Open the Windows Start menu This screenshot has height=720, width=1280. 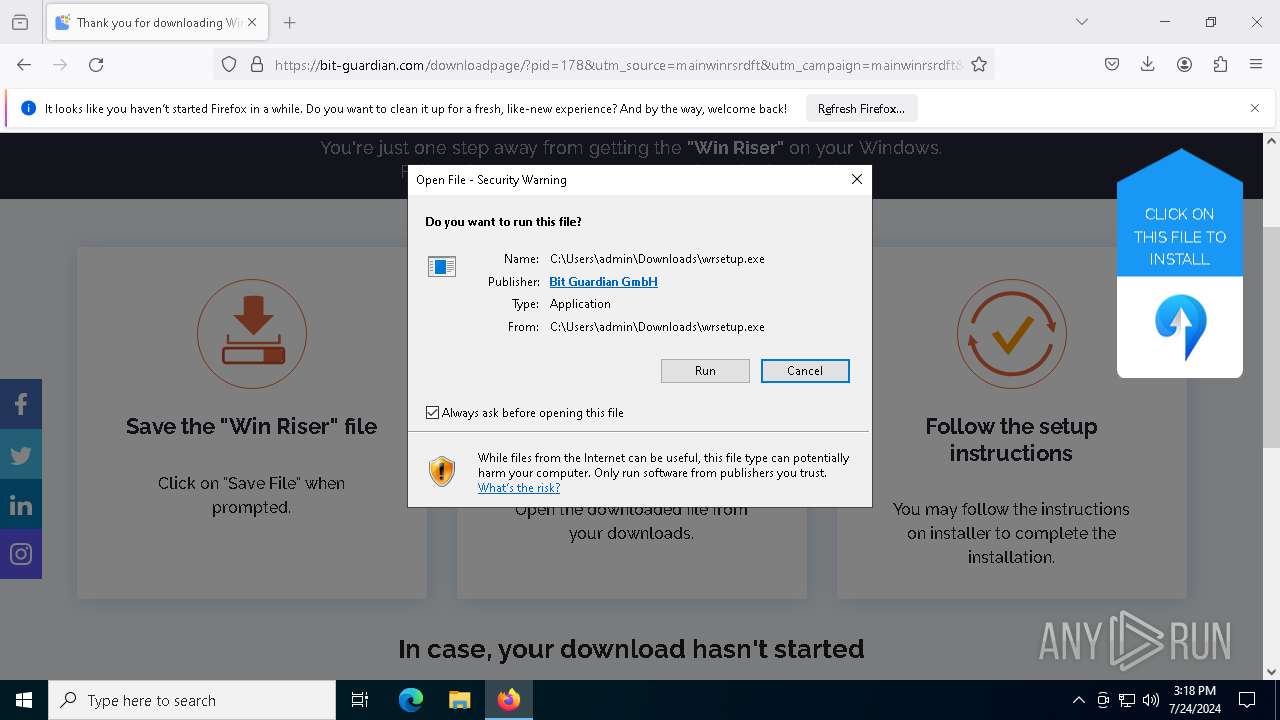24,700
